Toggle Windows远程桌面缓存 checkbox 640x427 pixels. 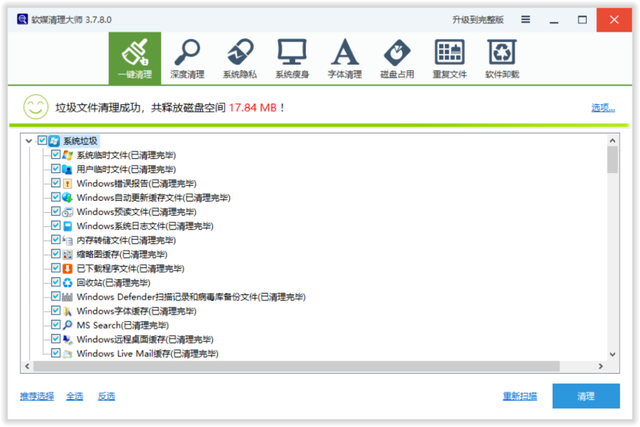56,338
